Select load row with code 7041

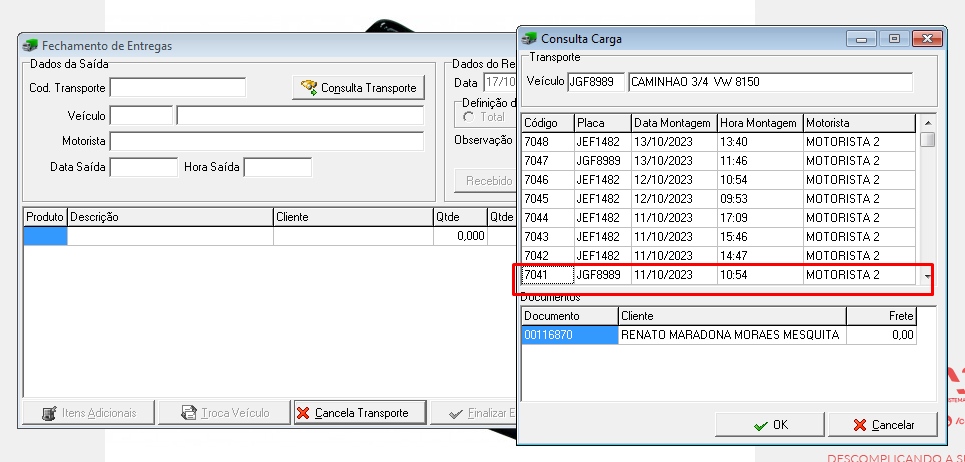tap(719, 275)
